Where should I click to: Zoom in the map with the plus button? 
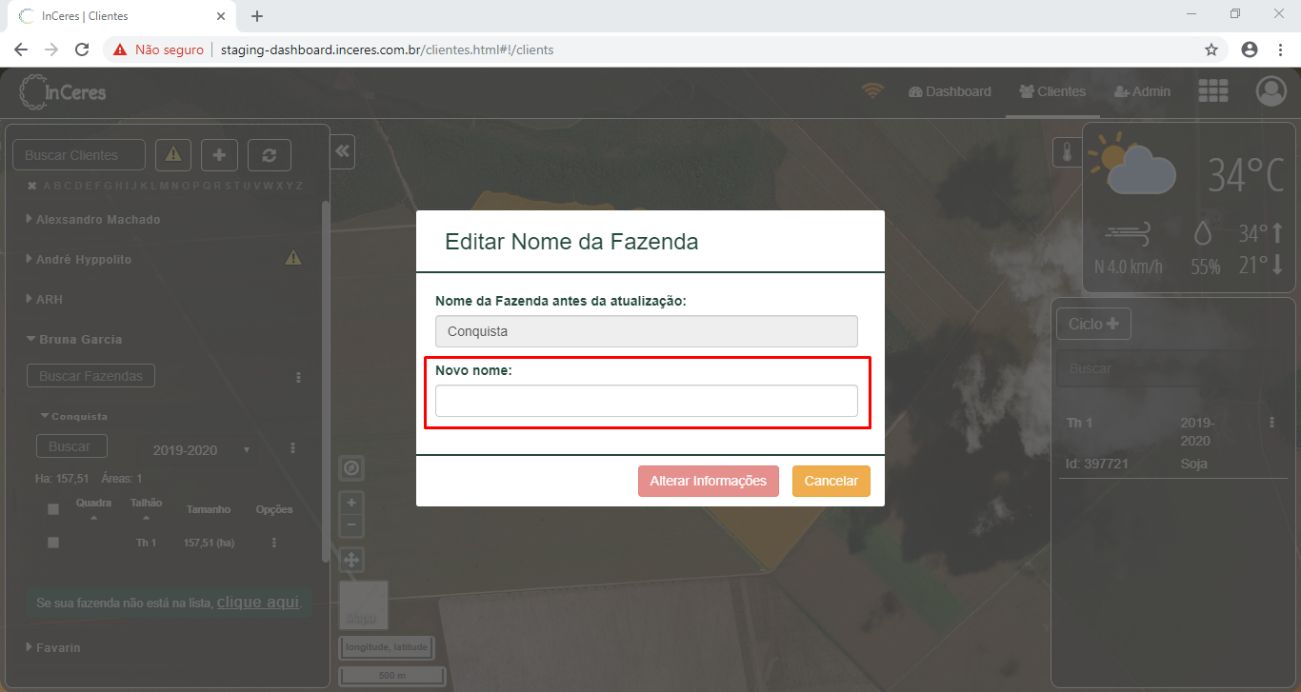tap(351, 503)
